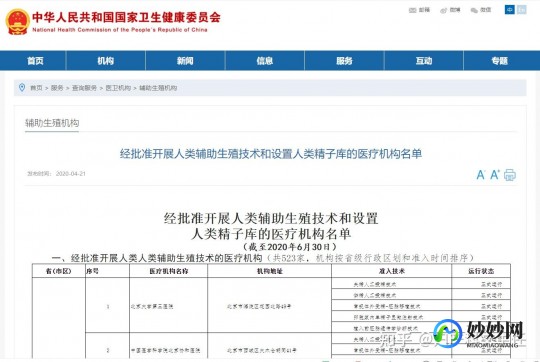This screenshot has height=362, width=540.
Task: Click the 运行状态 table column header
Action: [x=481, y=271]
